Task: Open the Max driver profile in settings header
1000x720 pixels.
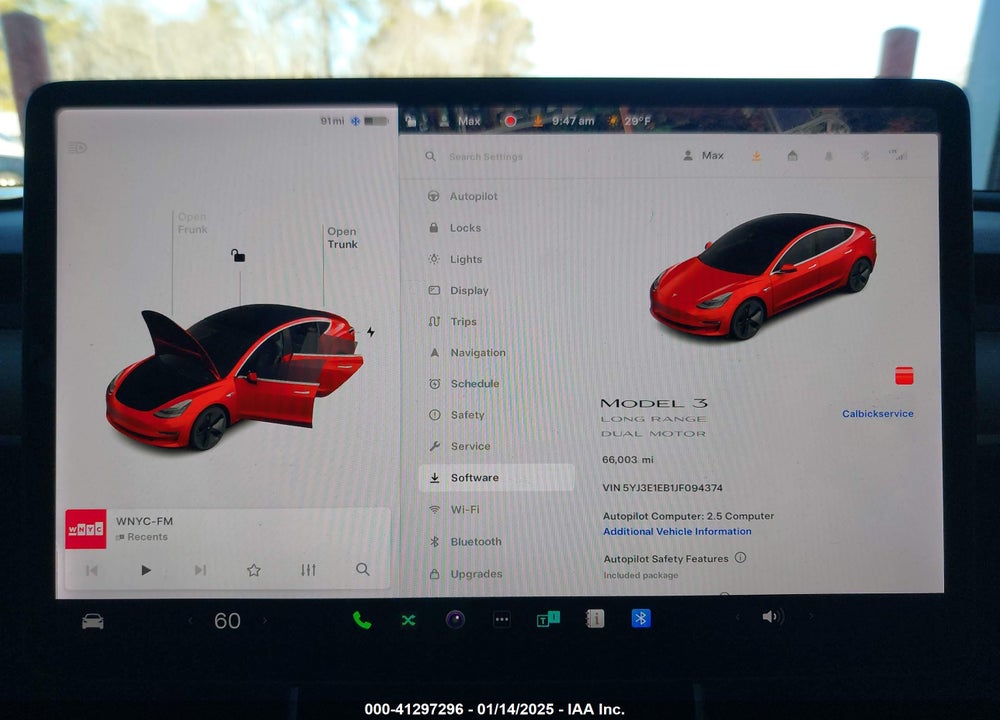Action: coord(703,156)
